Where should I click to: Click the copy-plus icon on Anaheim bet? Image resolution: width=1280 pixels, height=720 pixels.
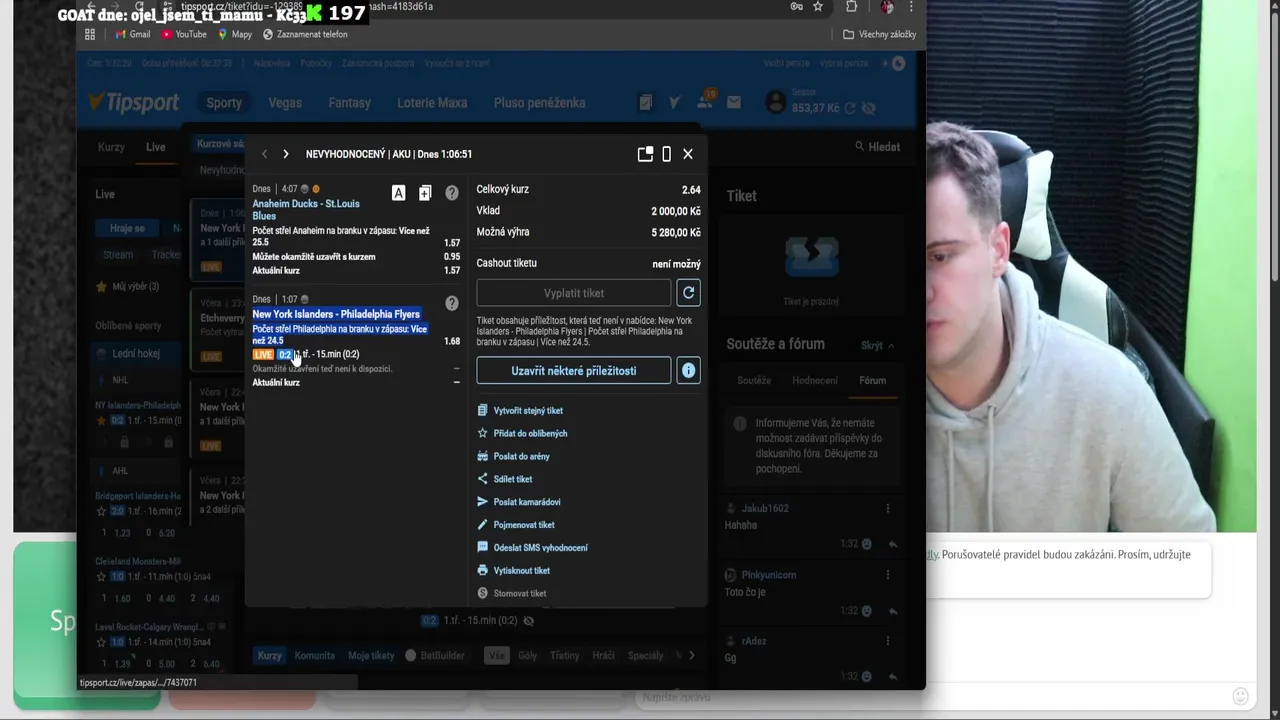pos(425,193)
